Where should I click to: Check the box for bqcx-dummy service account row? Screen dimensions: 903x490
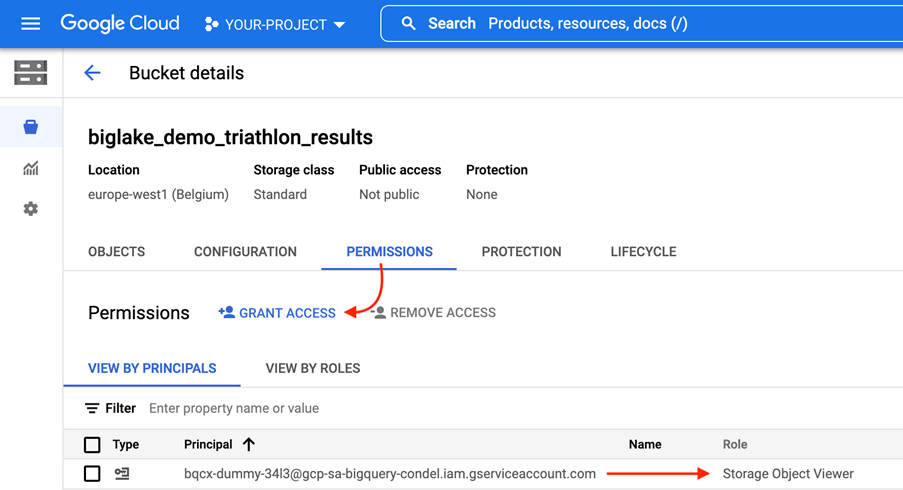tap(92, 473)
